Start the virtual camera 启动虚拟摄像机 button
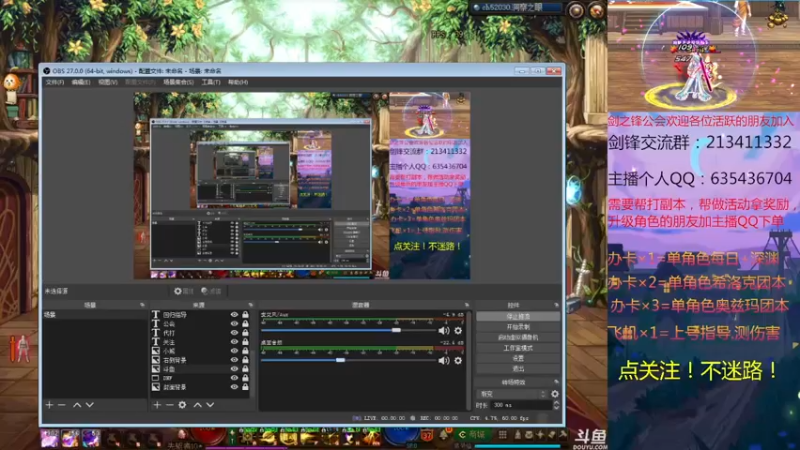 pos(518,337)
